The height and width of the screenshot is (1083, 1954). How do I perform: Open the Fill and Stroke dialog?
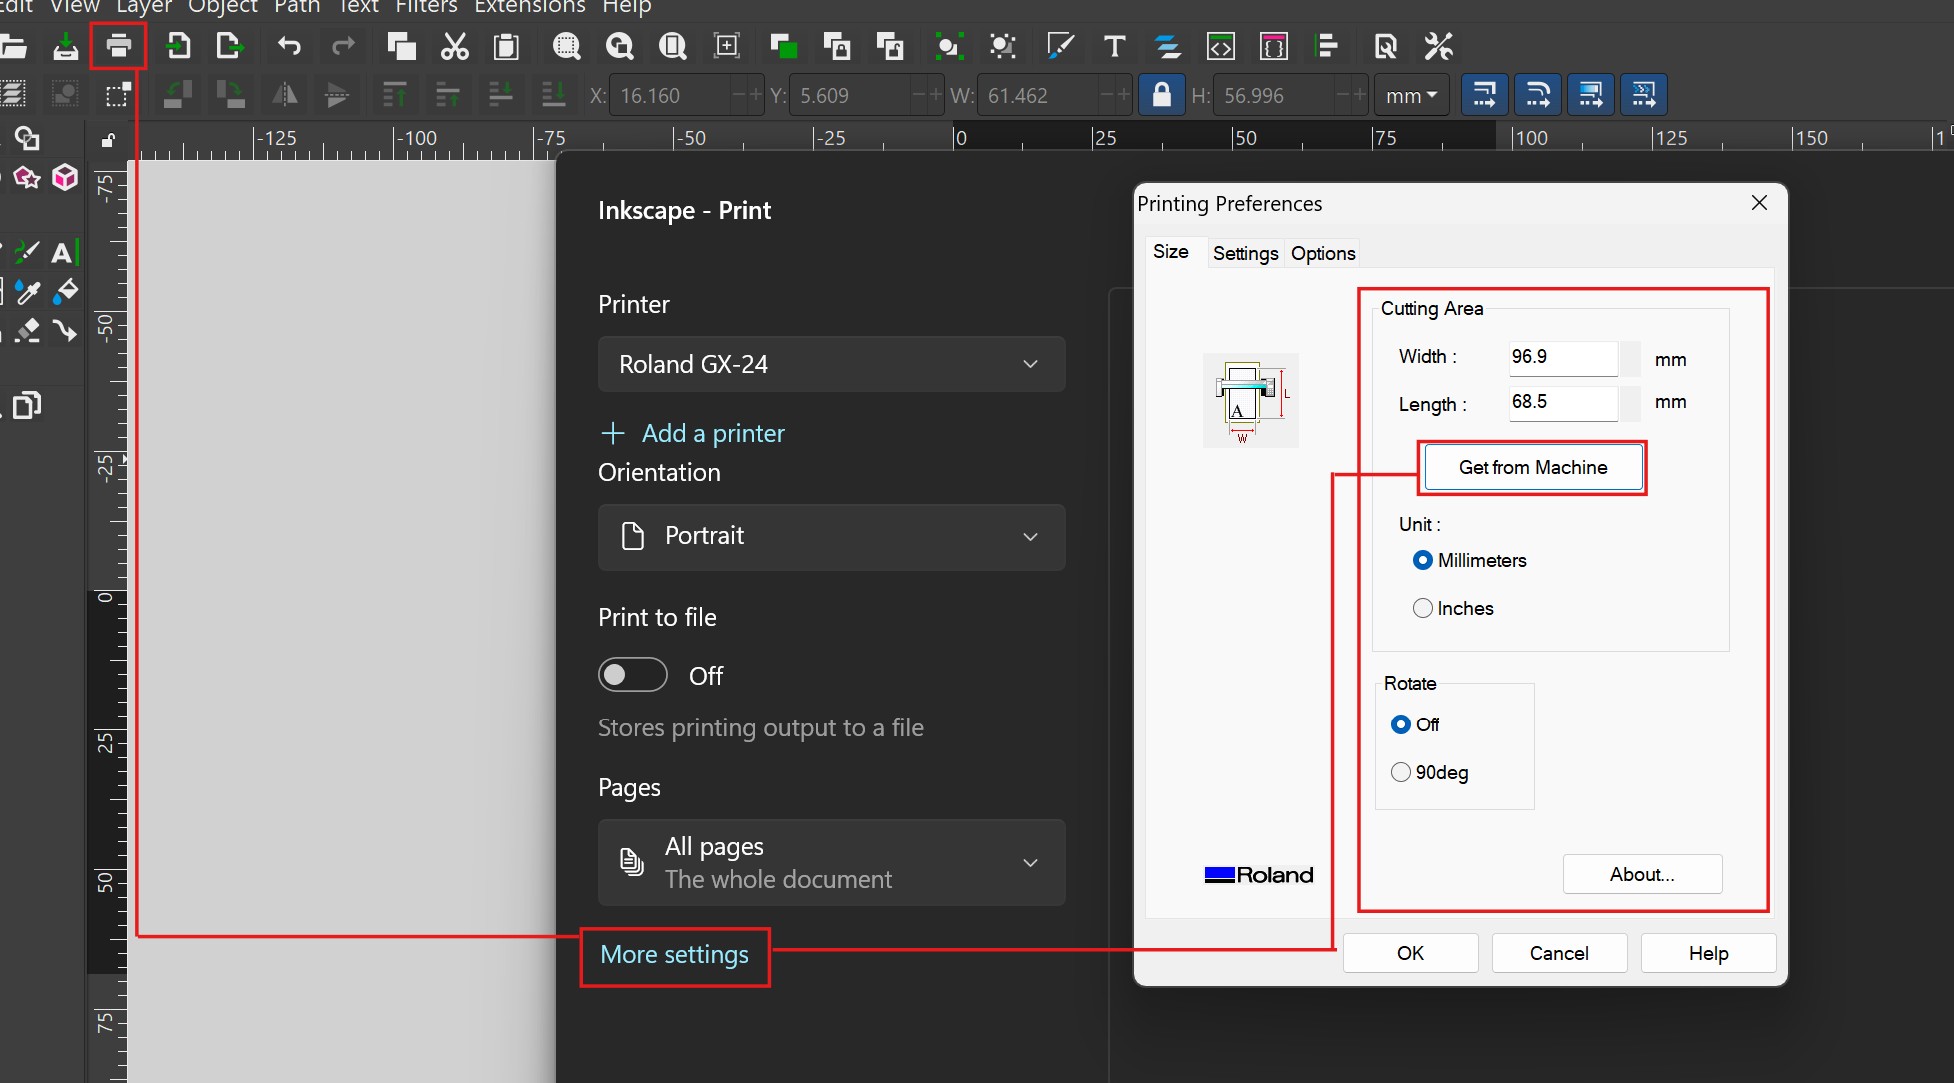(x=1060, y=46)
